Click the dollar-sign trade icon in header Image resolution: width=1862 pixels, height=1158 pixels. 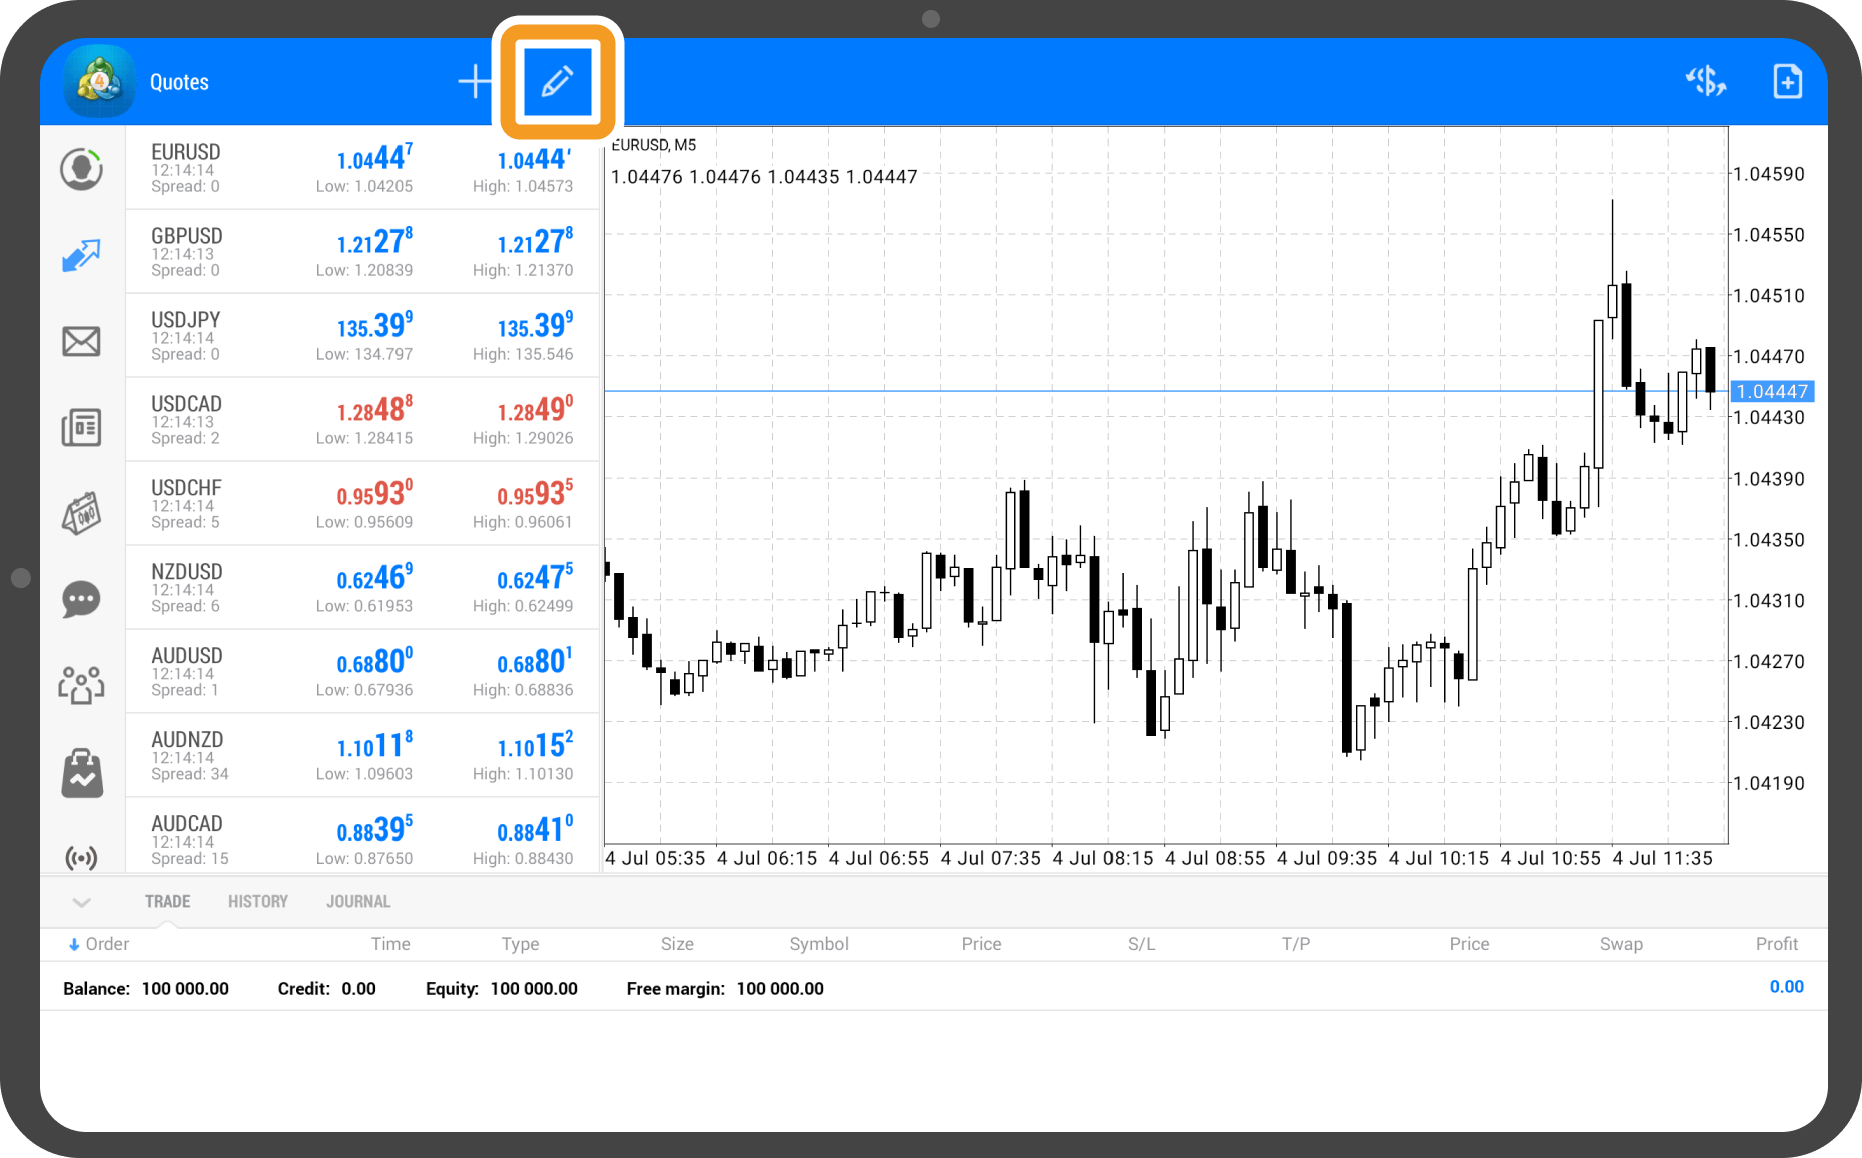tap(1705, 82)
